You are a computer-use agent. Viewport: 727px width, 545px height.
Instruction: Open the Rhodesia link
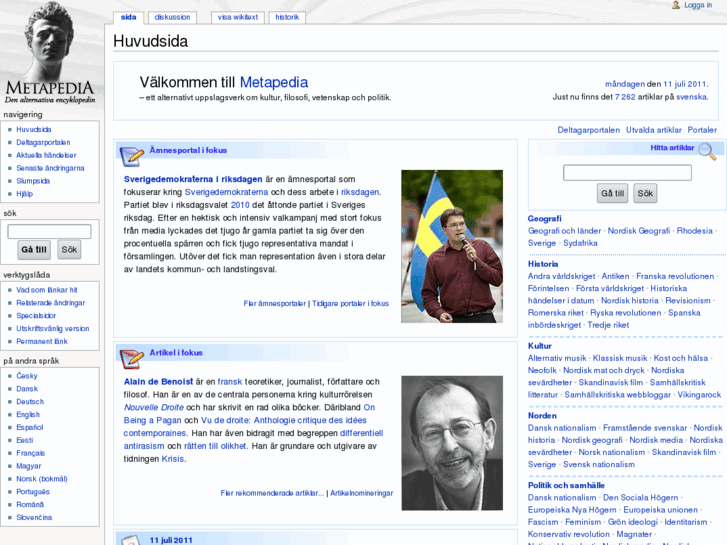pyautogui.click(x=695, y=231)
